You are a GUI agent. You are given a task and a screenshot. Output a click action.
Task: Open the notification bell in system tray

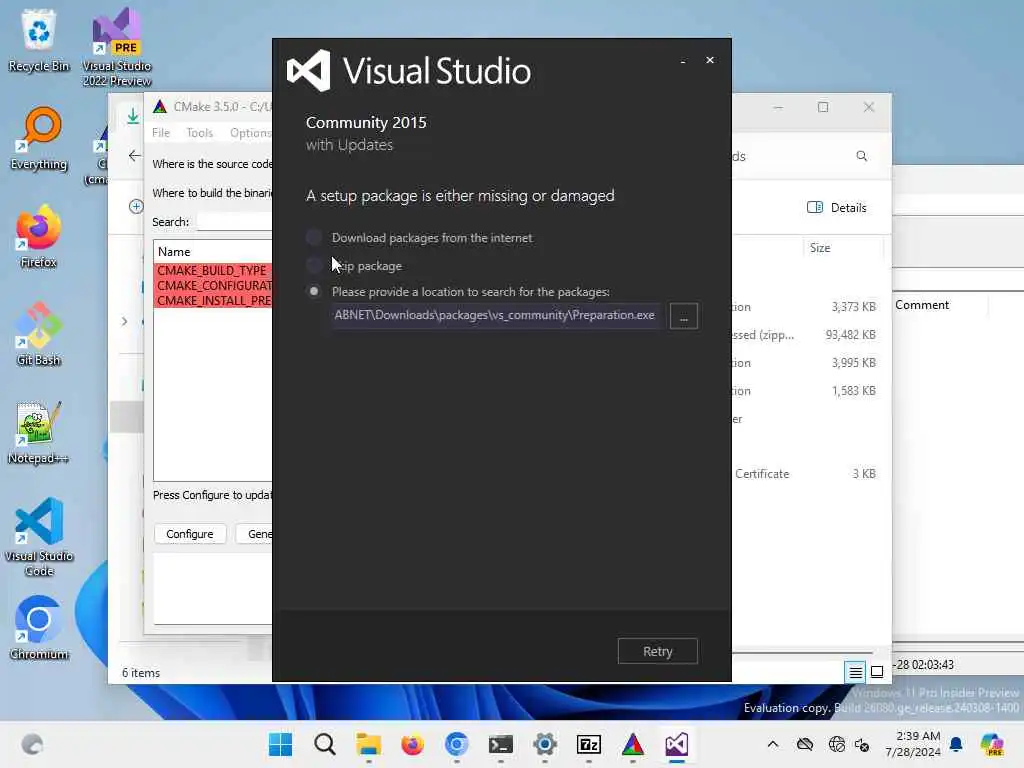tap(956, 744)
